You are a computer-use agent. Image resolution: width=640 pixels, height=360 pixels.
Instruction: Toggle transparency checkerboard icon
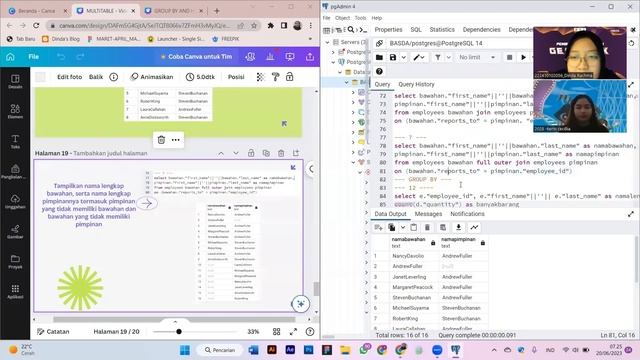pos(260,77)
